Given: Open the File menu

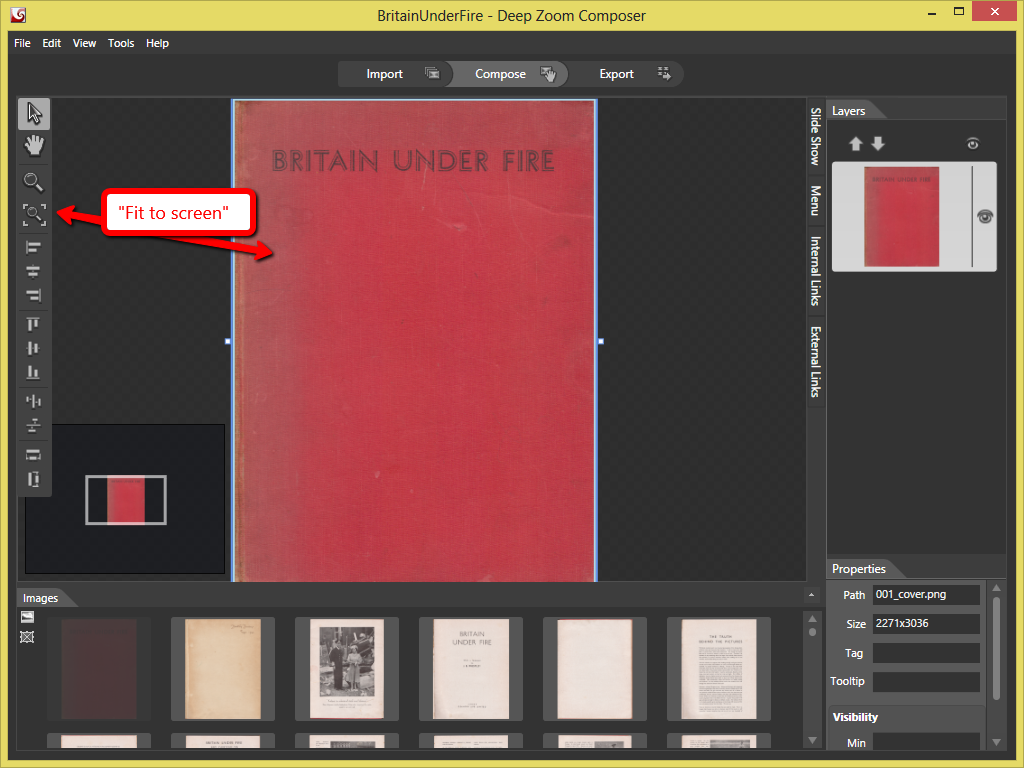Looking at the screenshot, I should (22, 43).
